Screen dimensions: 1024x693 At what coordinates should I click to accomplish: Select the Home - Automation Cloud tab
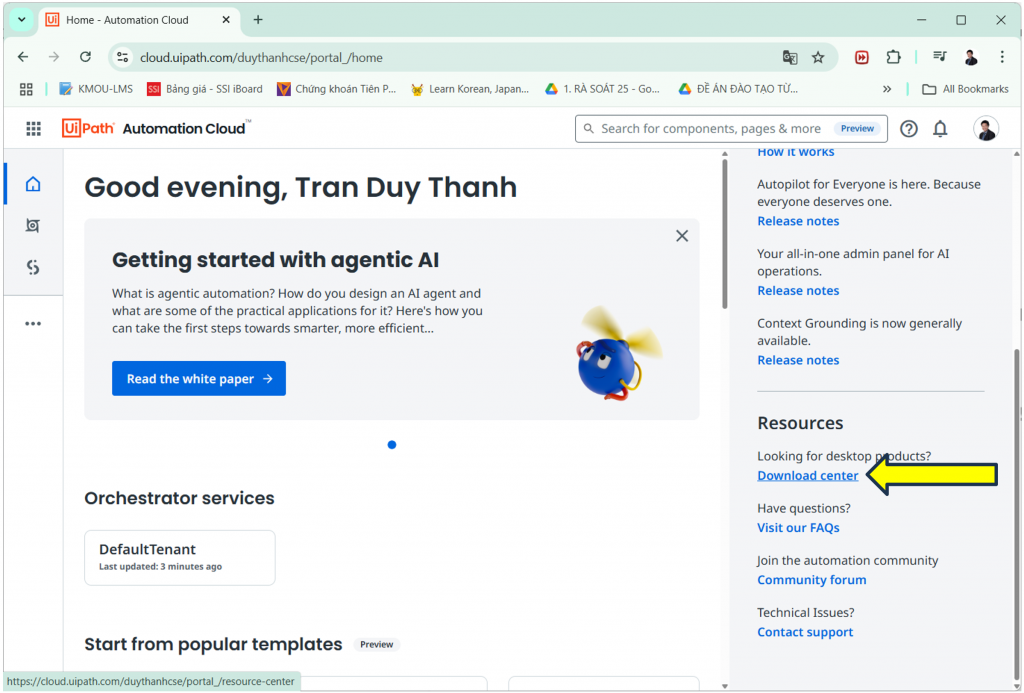coord(138,20)
